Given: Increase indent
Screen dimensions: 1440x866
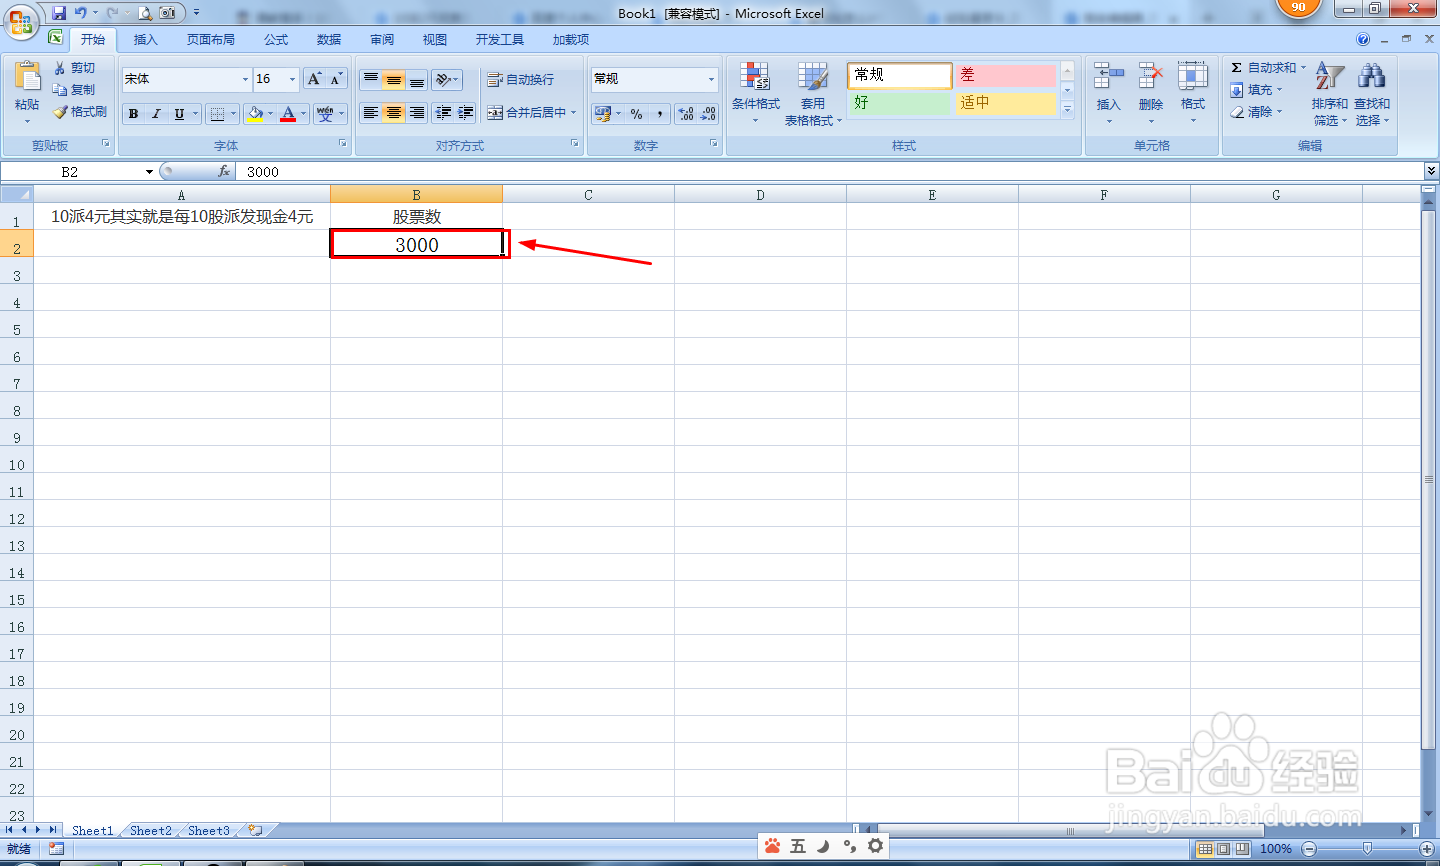Looking at the screenshot, I should point(466,113).
